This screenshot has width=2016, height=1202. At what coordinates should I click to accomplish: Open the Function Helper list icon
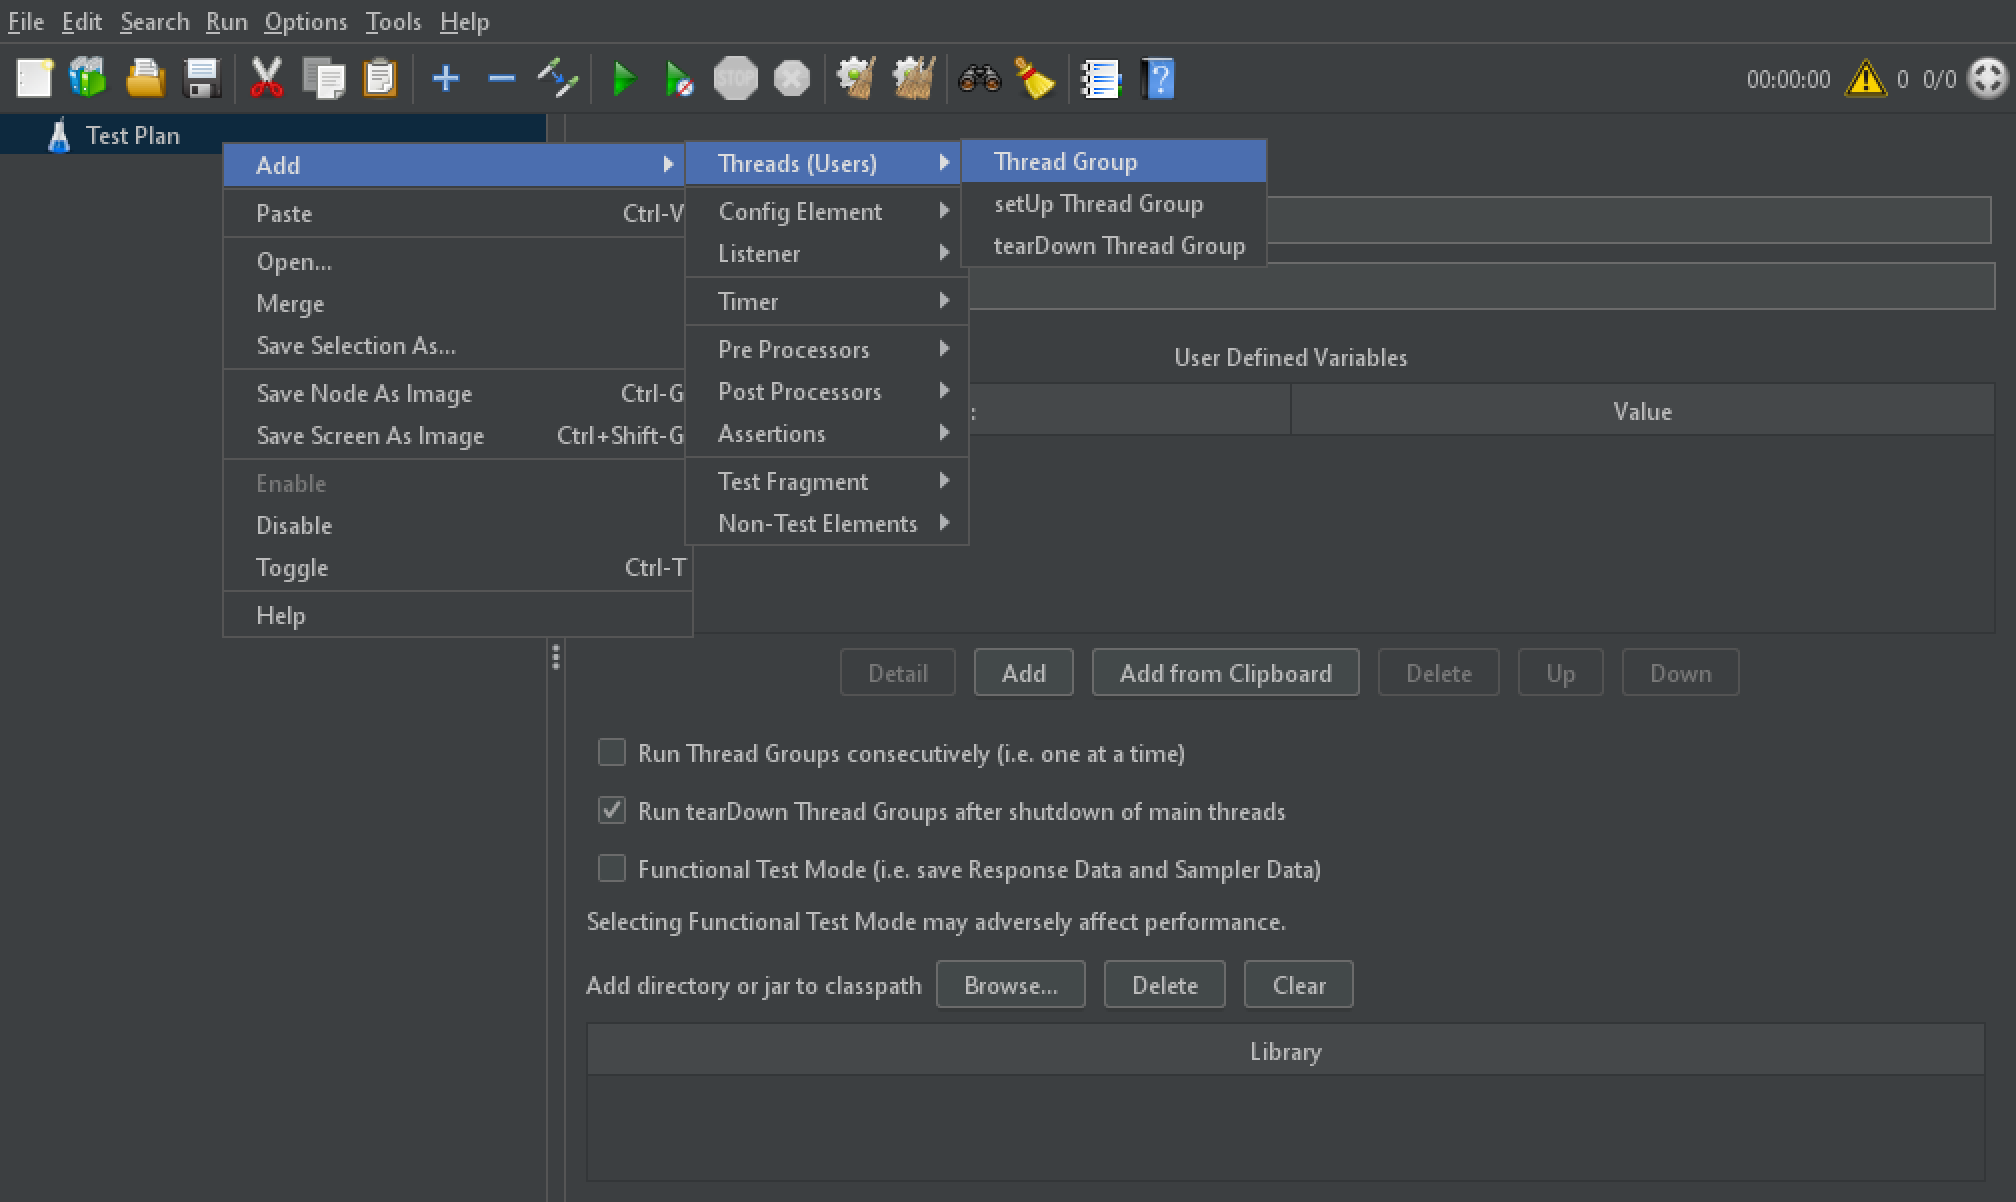coord(1100,79)
